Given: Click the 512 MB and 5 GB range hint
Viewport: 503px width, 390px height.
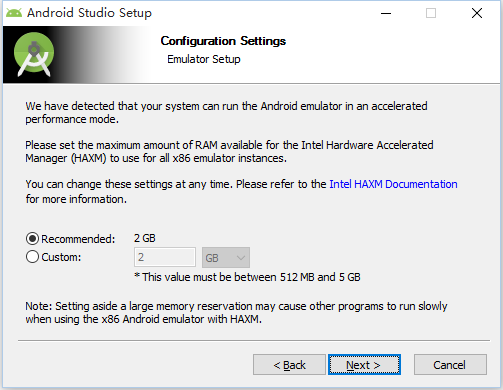Looking at the screenshot, I should coord(248,277).
